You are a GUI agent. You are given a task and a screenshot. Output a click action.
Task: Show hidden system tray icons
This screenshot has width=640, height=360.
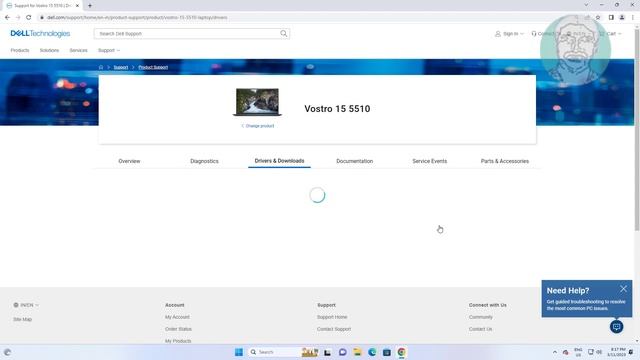(555, 352)
